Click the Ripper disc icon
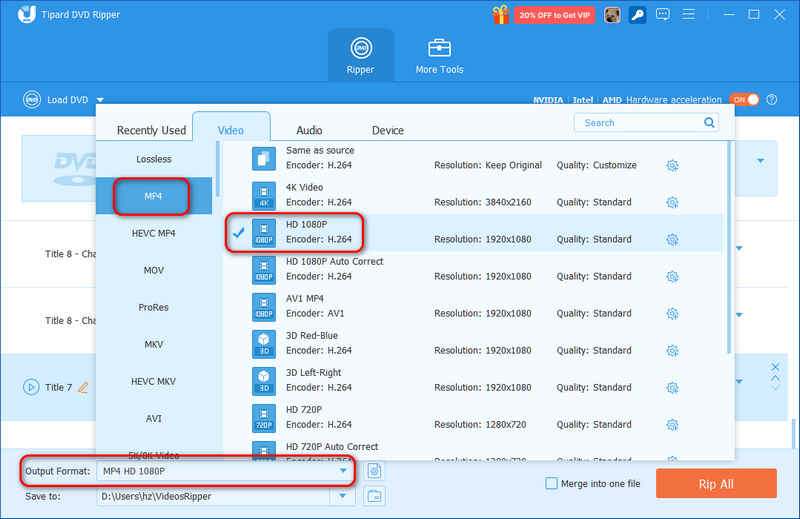The width and height of the screenshot is (800, 519). point(361,48)
